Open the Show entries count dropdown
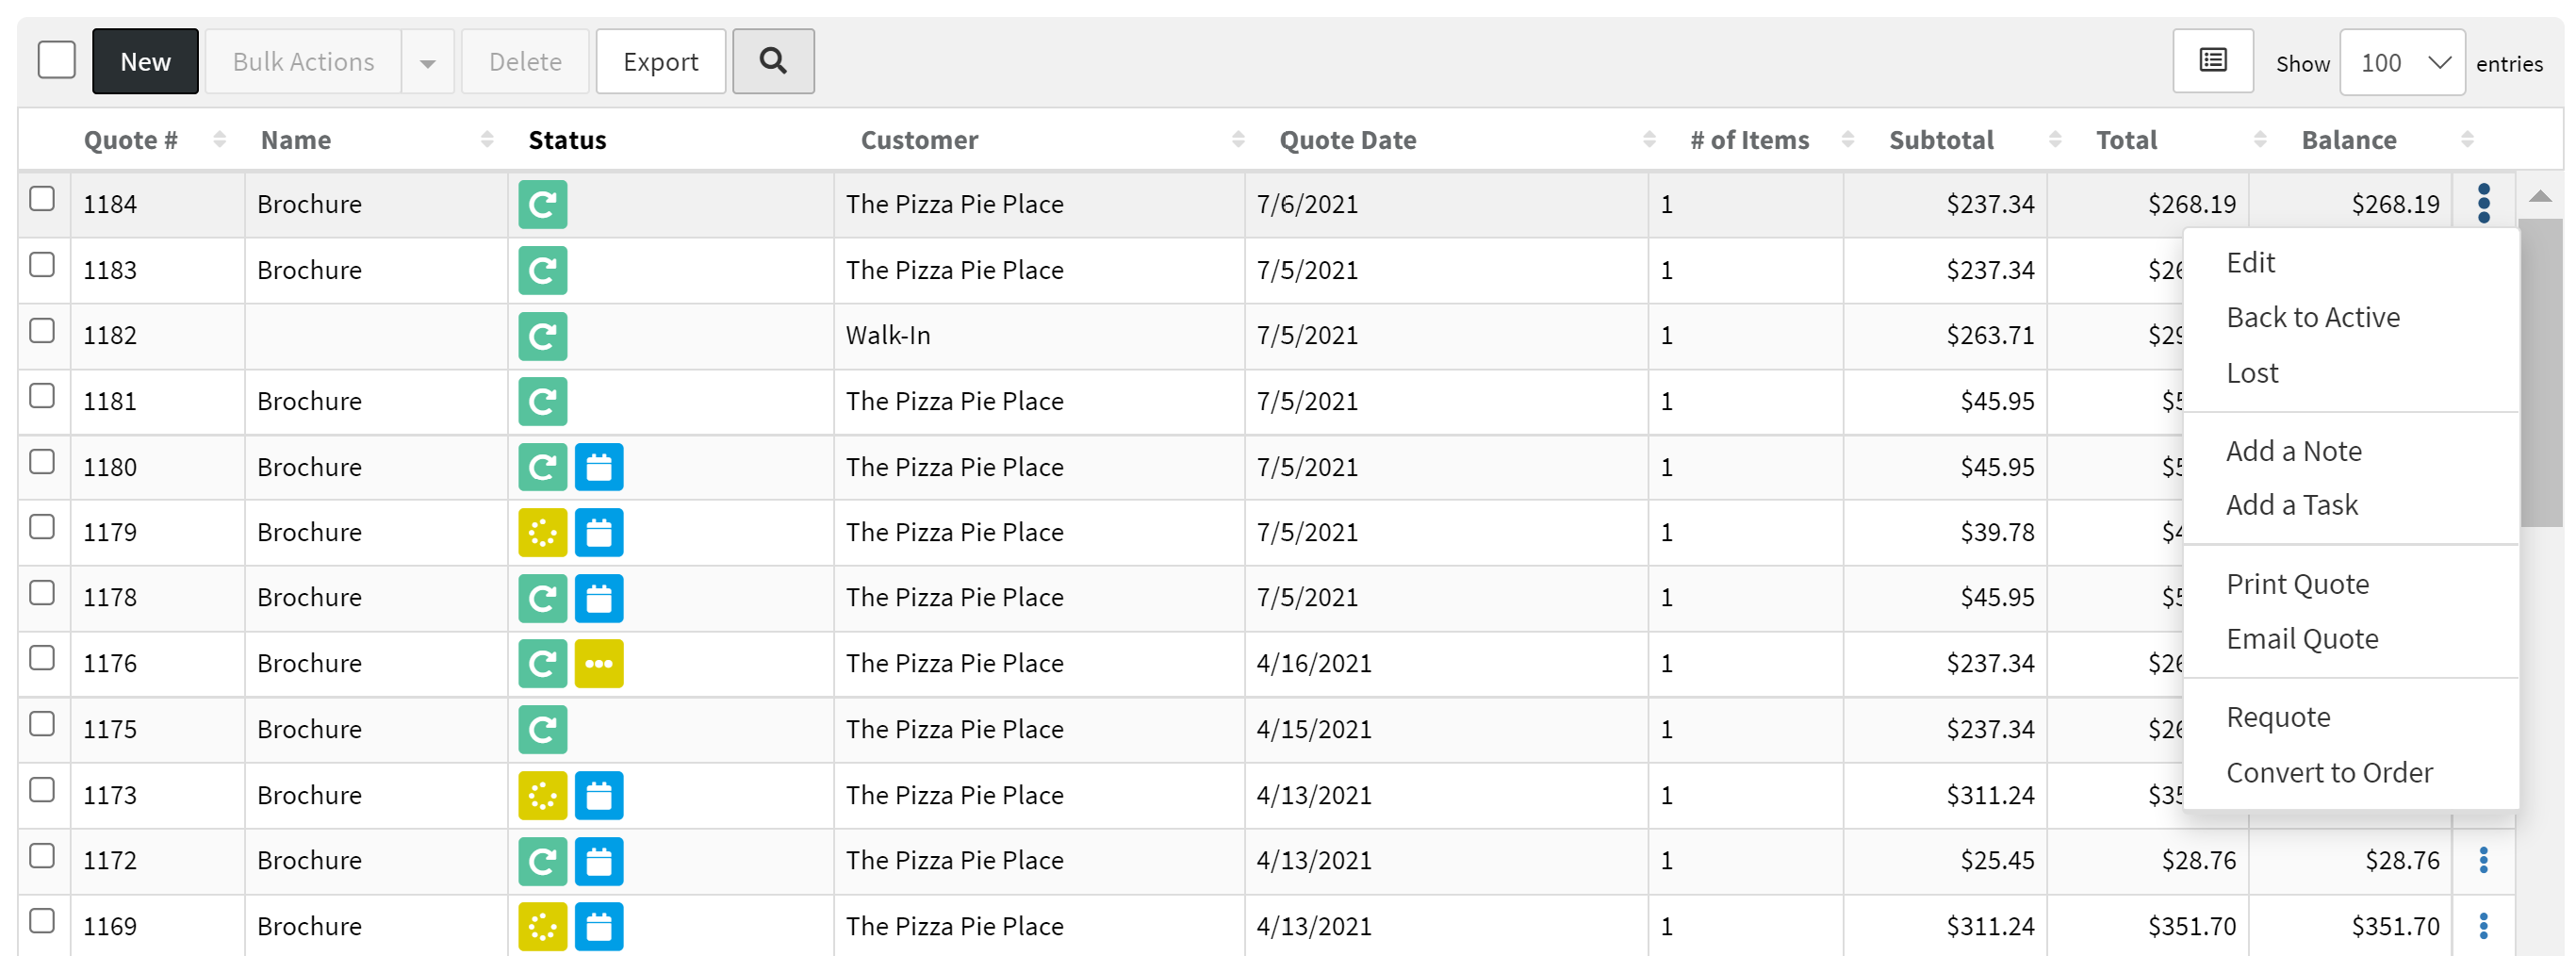Screen dimensions: 2576x956 pos(2401,63)
